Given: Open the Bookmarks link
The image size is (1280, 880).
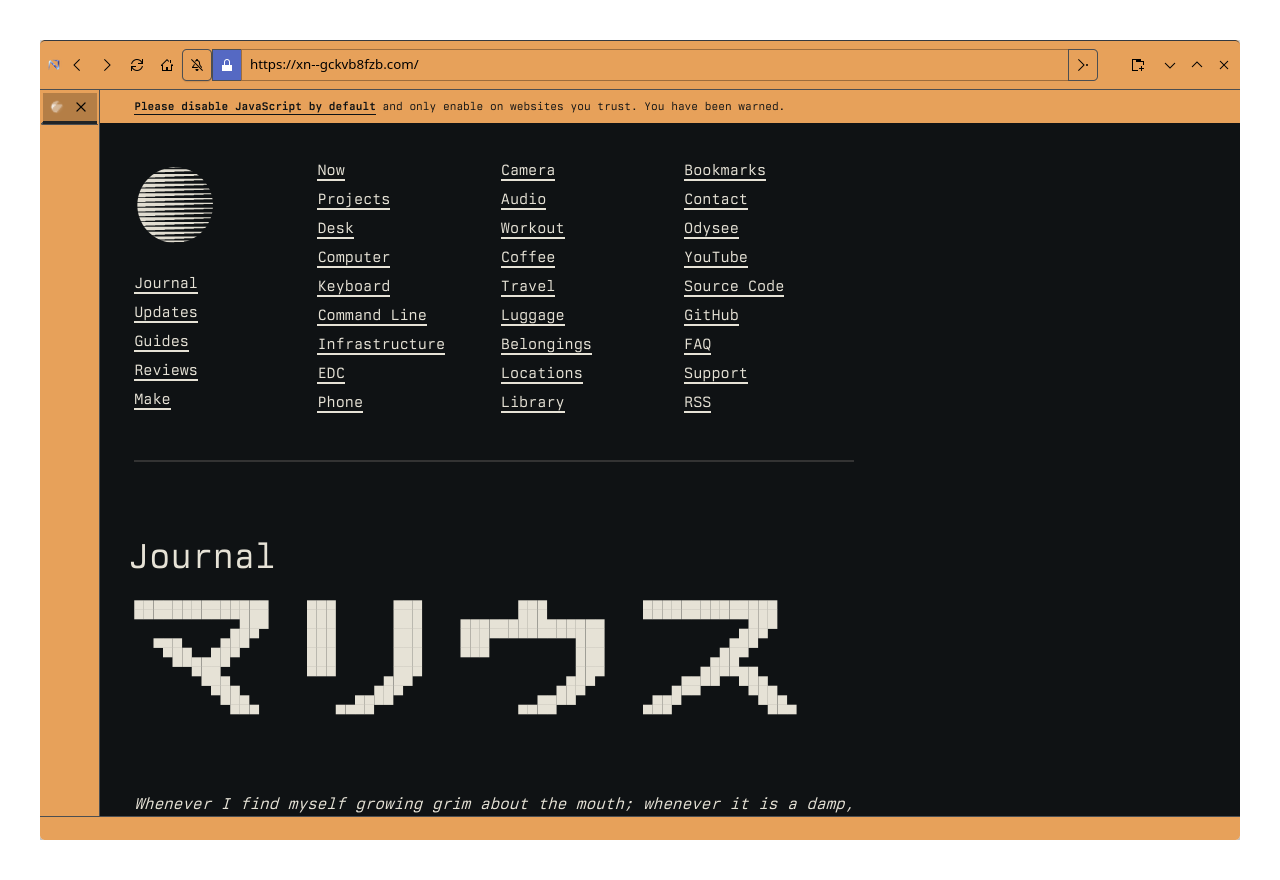Looking at the screenshot, I should click(x=725, y=171).
